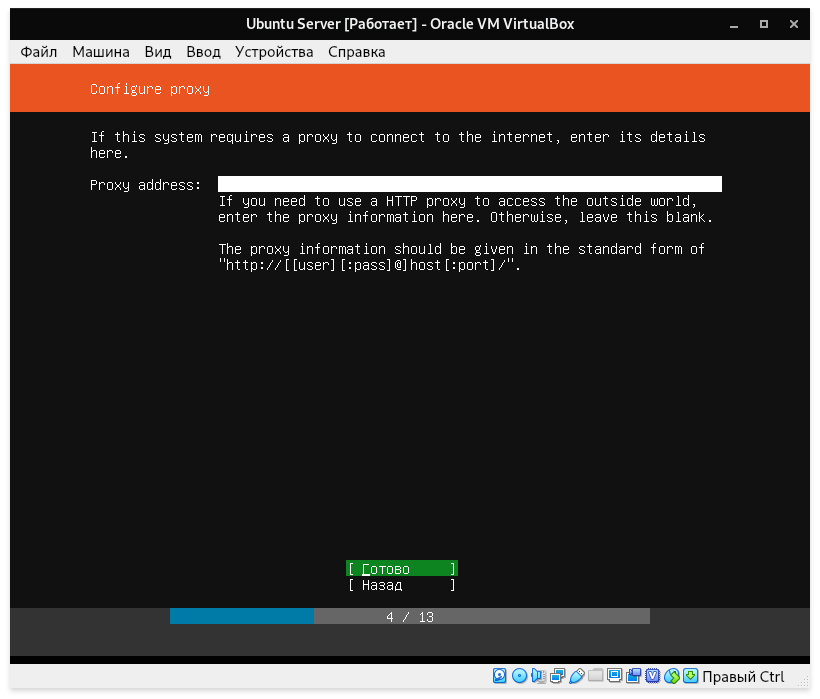820x699 pixels.
Task: Click the green arrow keyboard capture icon
Action: click(x=690, y=676)
